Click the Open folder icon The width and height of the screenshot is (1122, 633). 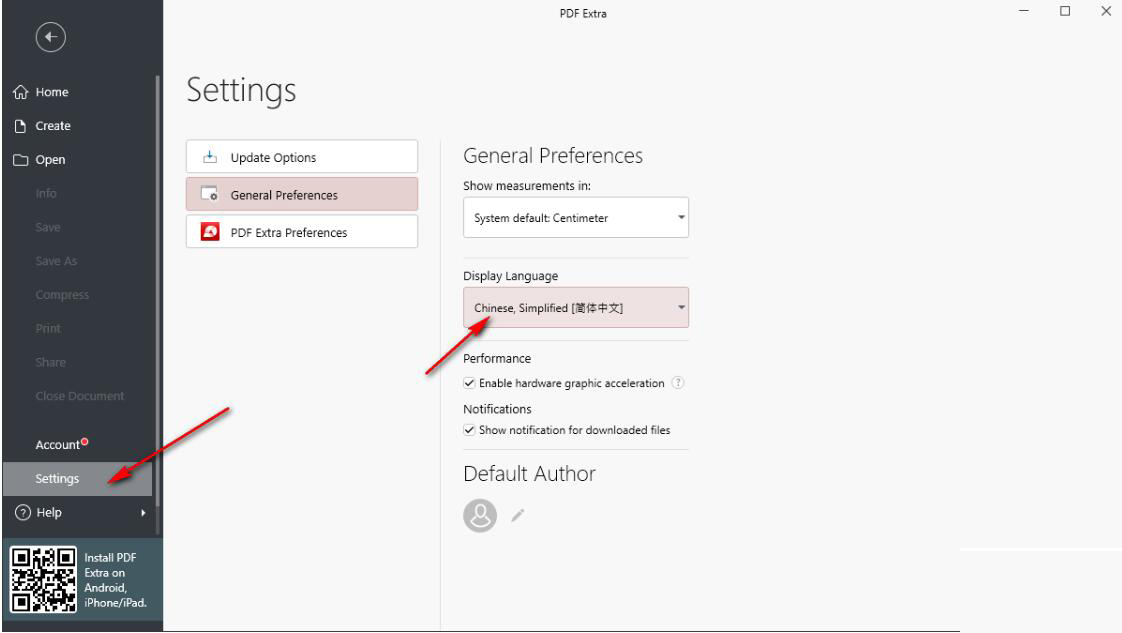tap(21, 160)
